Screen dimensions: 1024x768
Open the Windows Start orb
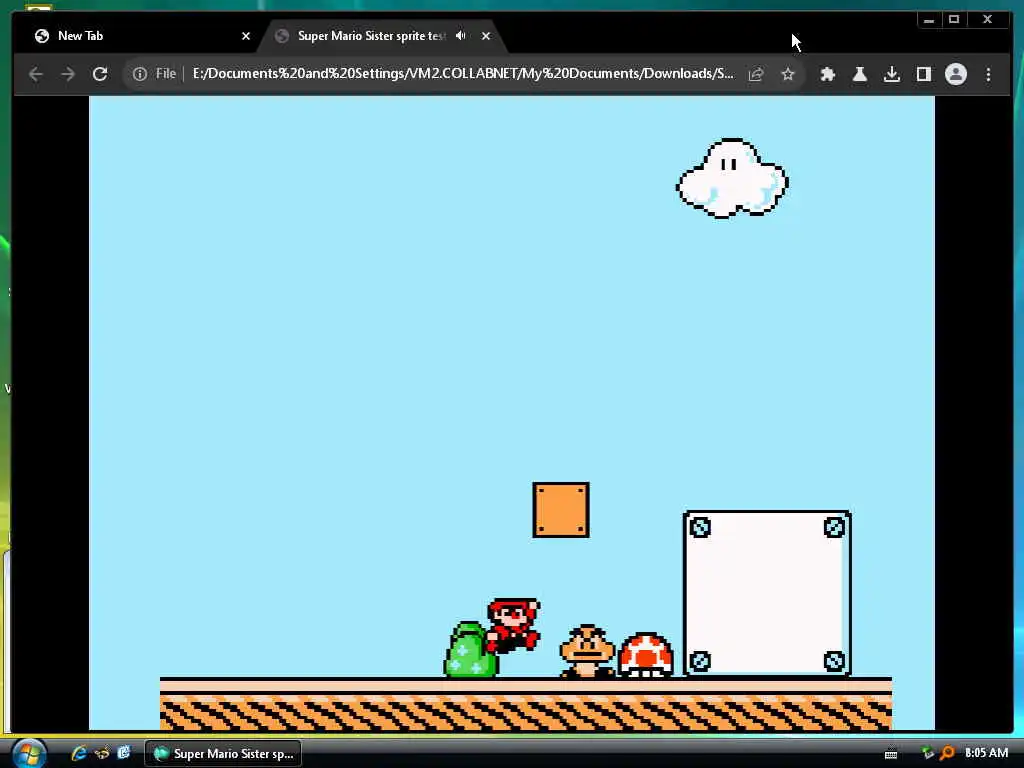click(x=29, y=753)
